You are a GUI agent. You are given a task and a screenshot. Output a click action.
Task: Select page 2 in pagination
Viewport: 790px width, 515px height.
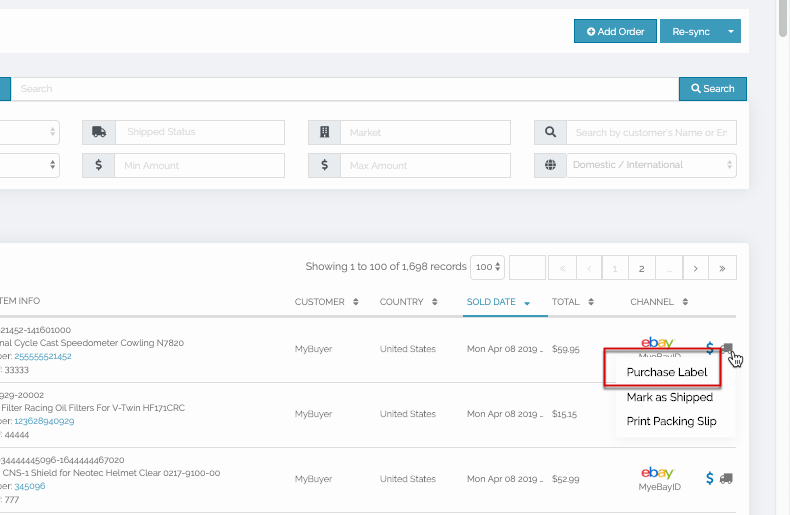tap(642, 268)
